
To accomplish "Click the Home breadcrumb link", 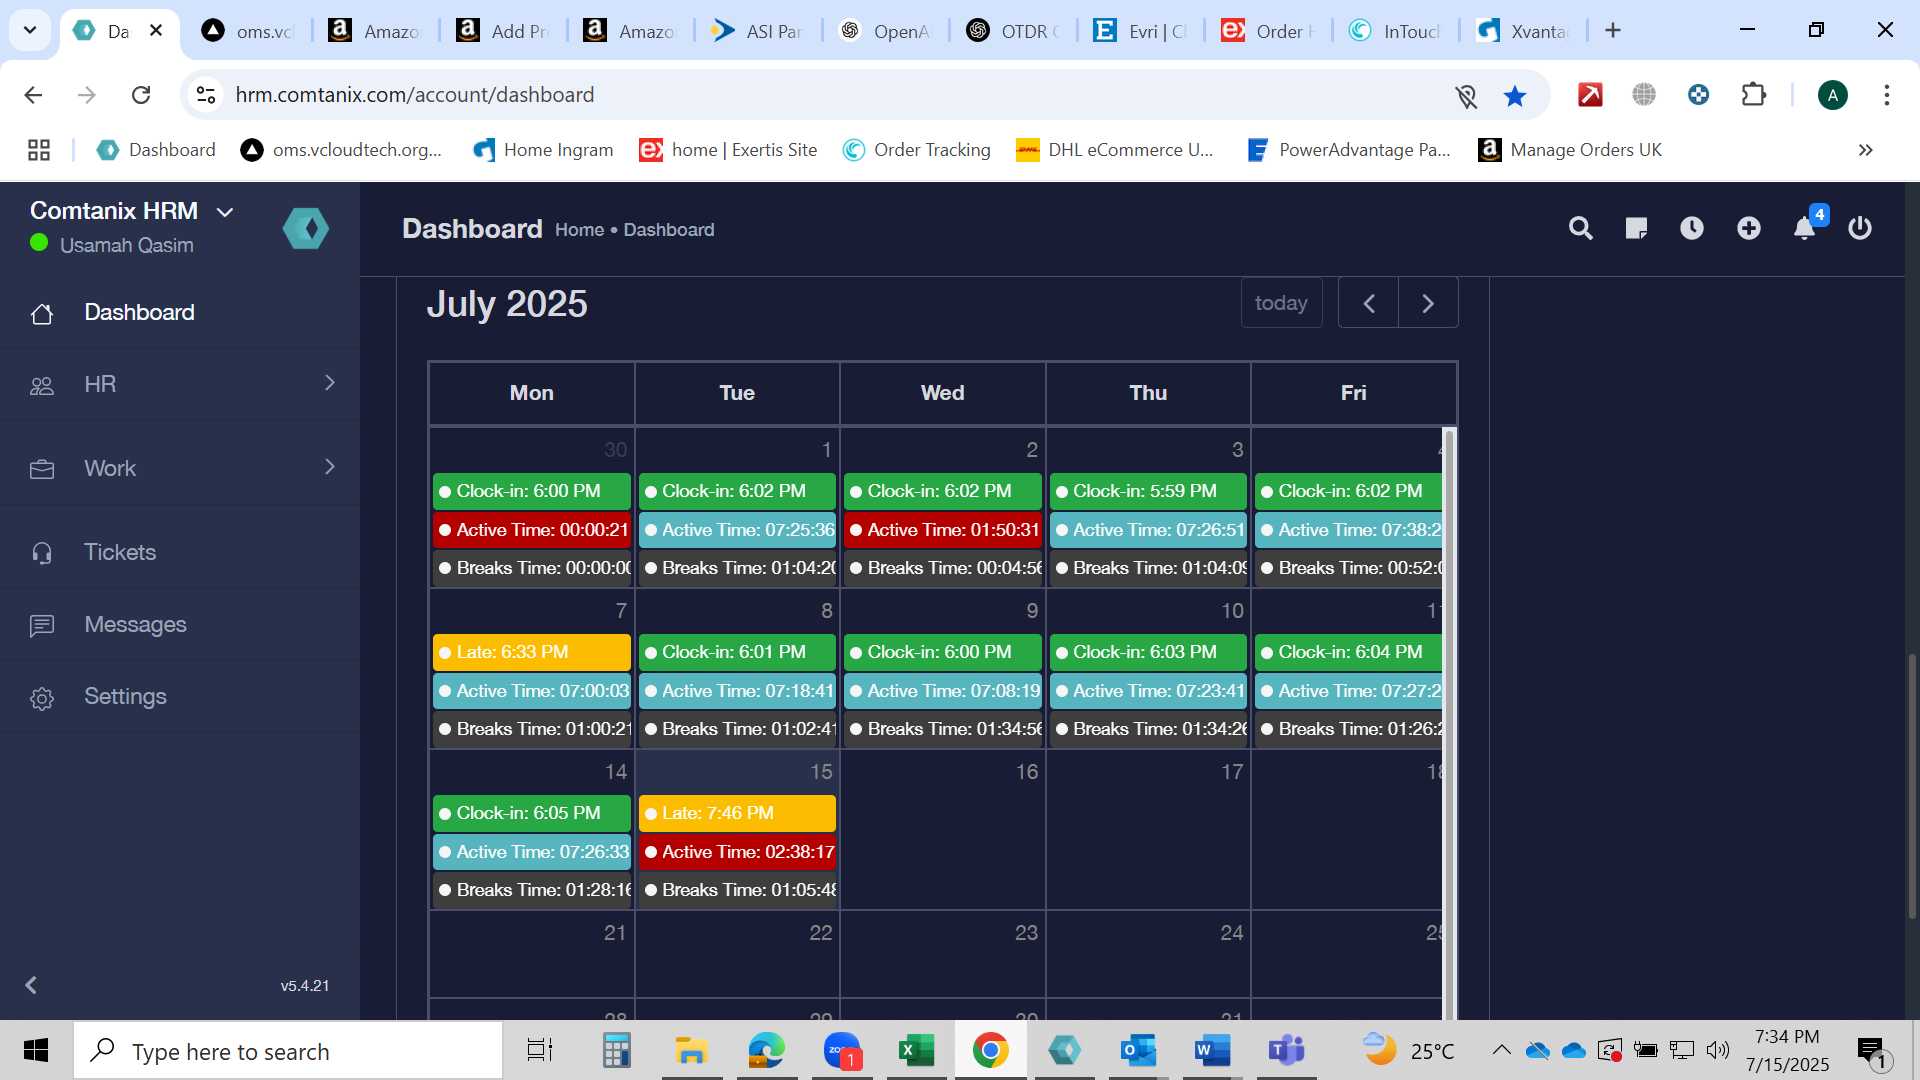I will pos(579,230).
